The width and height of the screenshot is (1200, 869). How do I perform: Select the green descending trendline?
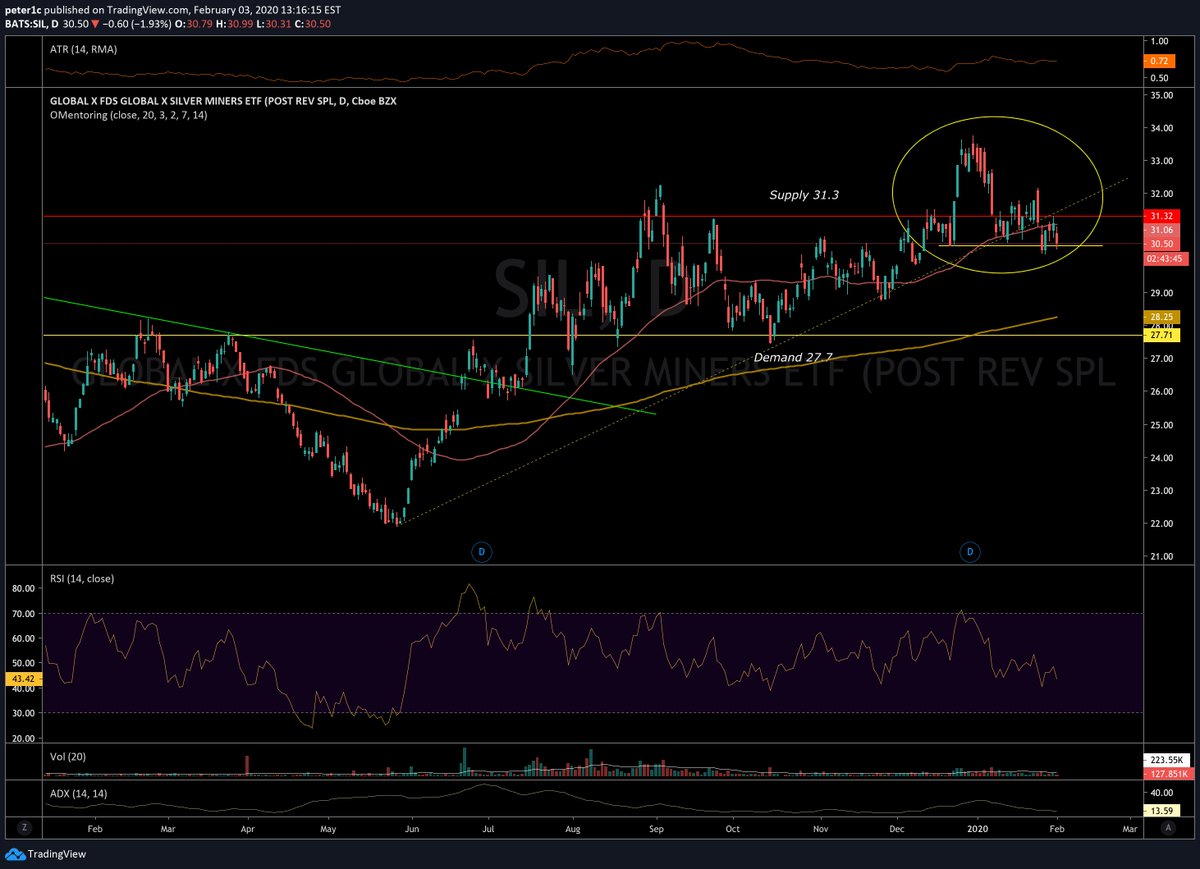(x=350, y=355)
